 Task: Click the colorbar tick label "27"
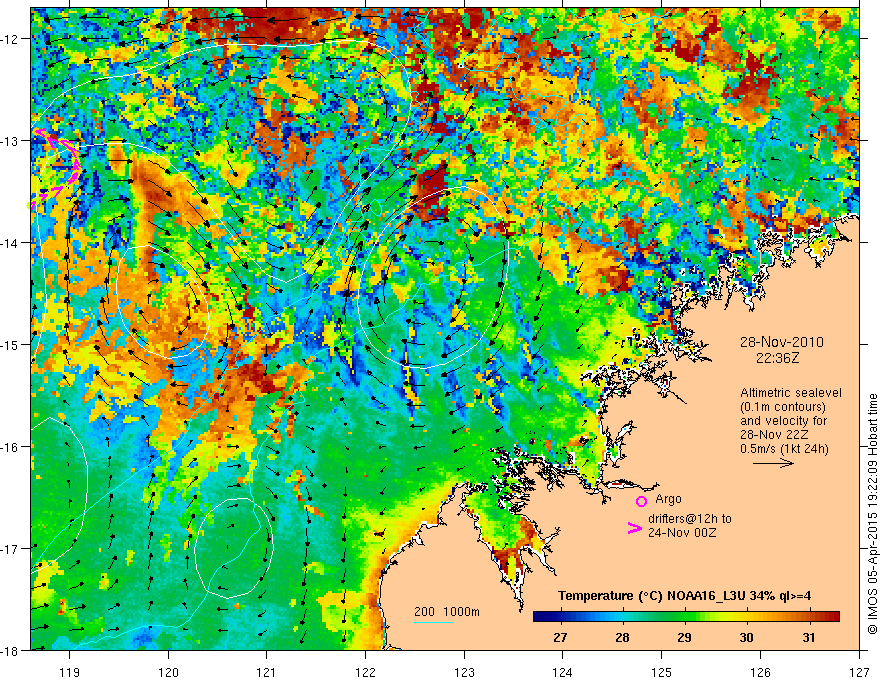pyautogui.click(x=560, y=637)
